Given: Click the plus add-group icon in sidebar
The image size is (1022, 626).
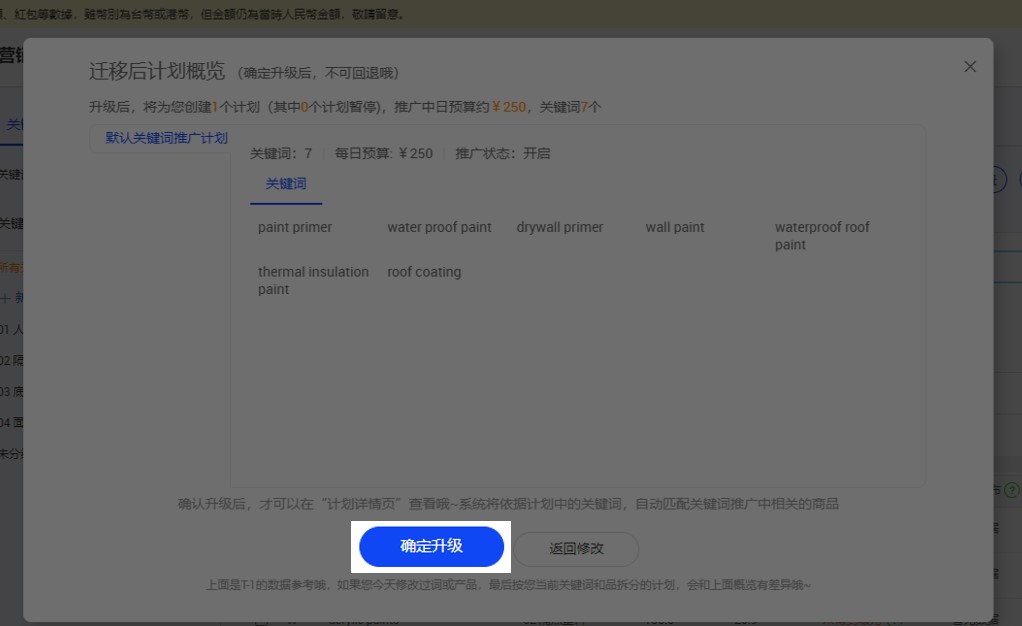Looking at the screenshot, I should [x=6, y=298].
